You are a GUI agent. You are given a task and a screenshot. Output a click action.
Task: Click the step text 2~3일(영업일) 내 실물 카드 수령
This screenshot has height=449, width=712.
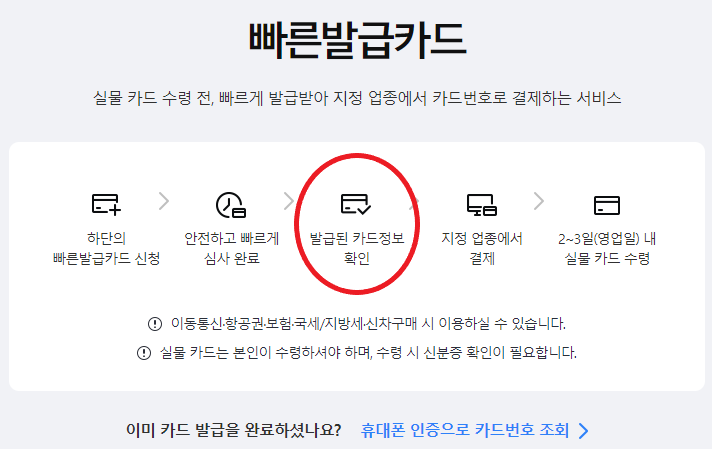click(x=607, y=248)
